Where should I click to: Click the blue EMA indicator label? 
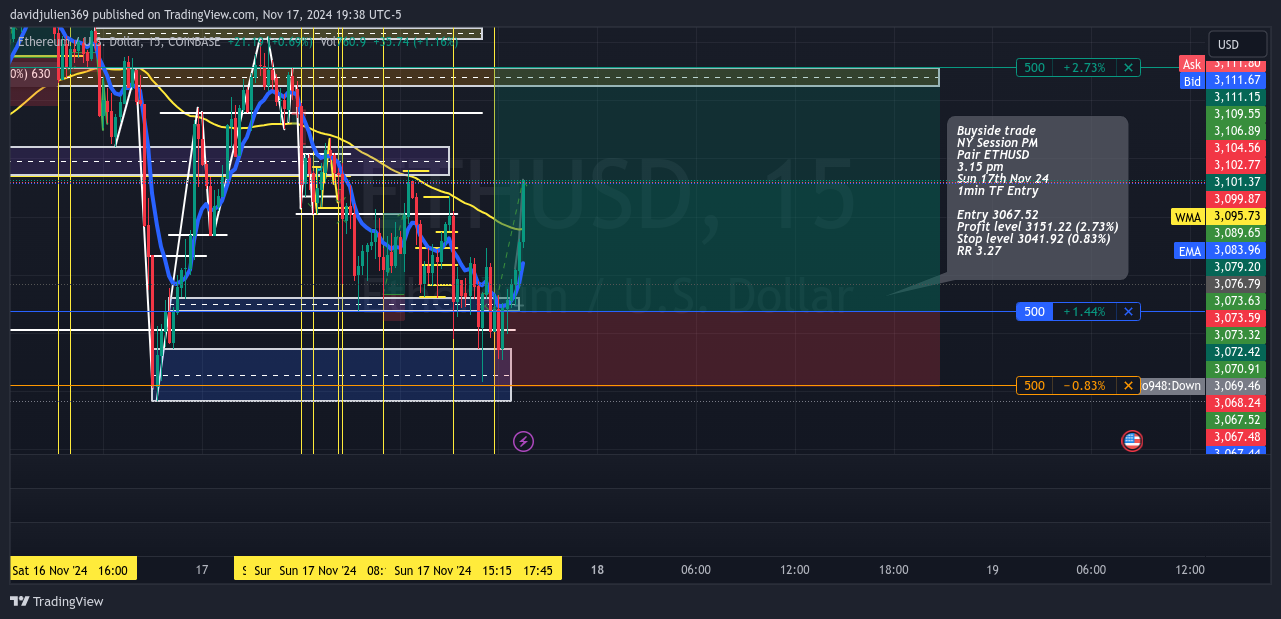pos(1190,251)
